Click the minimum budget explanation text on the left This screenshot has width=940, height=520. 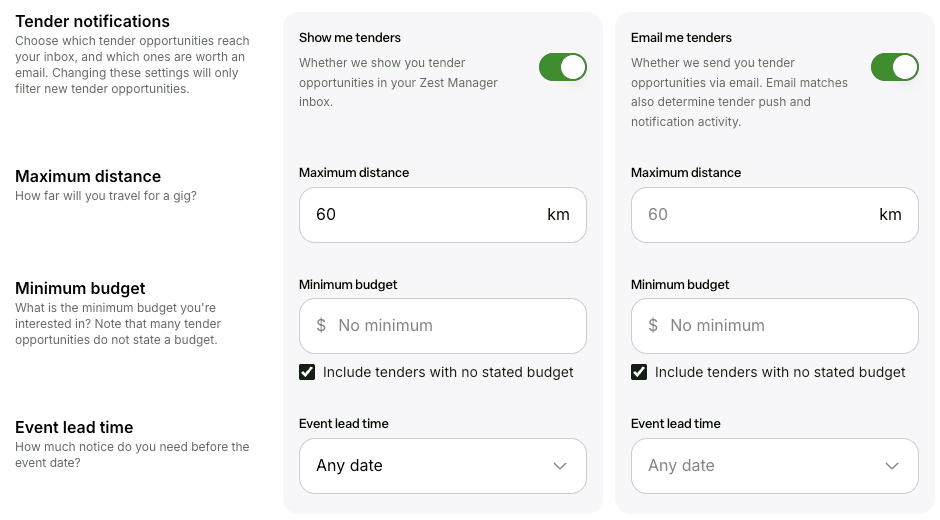coord(118,324)
